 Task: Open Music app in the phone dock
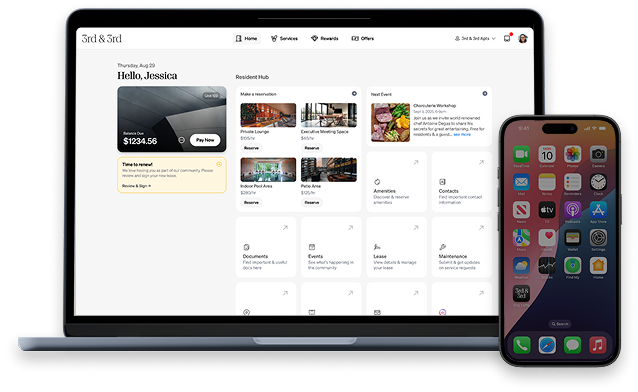coord(598,346)
